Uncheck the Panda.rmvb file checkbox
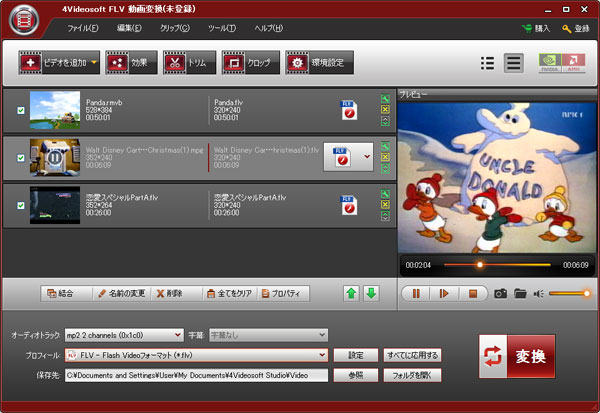 21,110
